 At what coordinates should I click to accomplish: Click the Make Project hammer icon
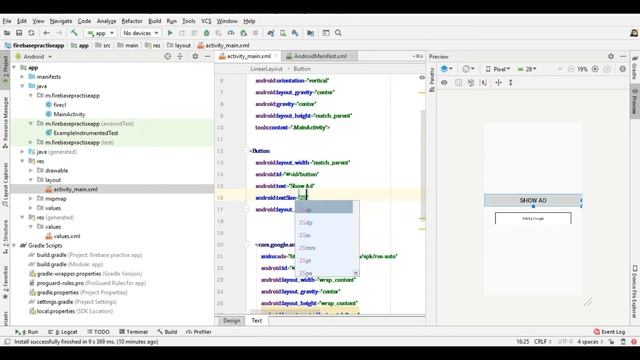click(x=74, y=33)
